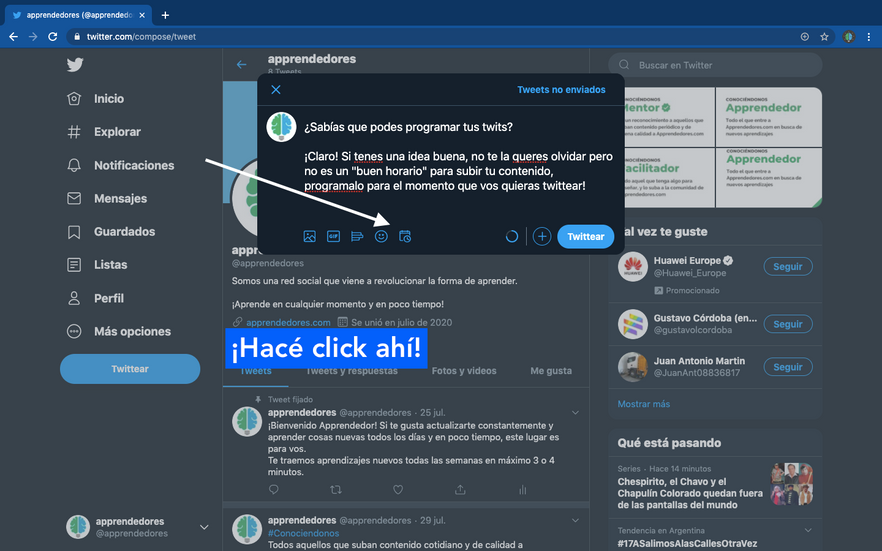Click the Chrome profile avatar icon
Screen dimensions: 882x551
(849, 37)
